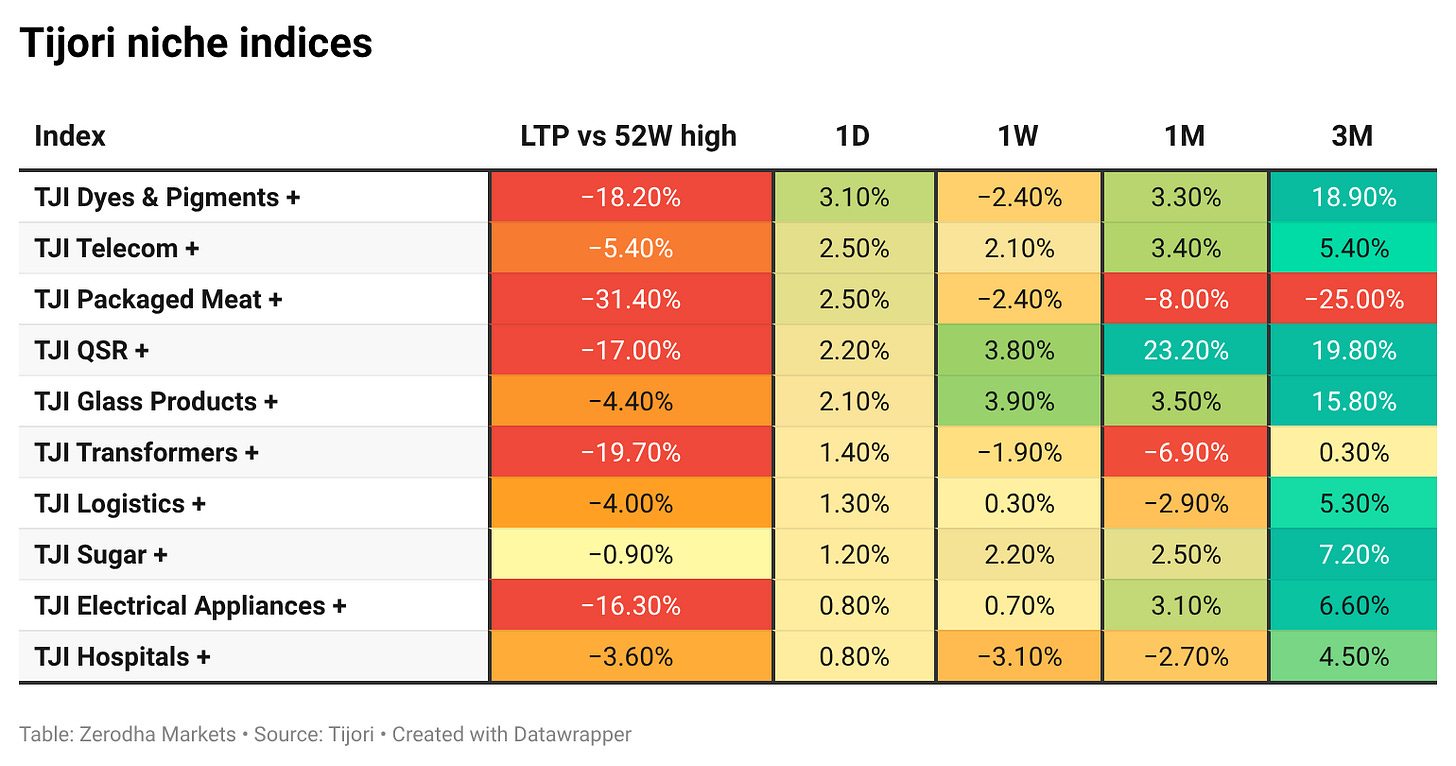Click the 23.20% QSR 1M cell
The height and width of the screenshot is (766, 1456).
[x=1186, y=350]
